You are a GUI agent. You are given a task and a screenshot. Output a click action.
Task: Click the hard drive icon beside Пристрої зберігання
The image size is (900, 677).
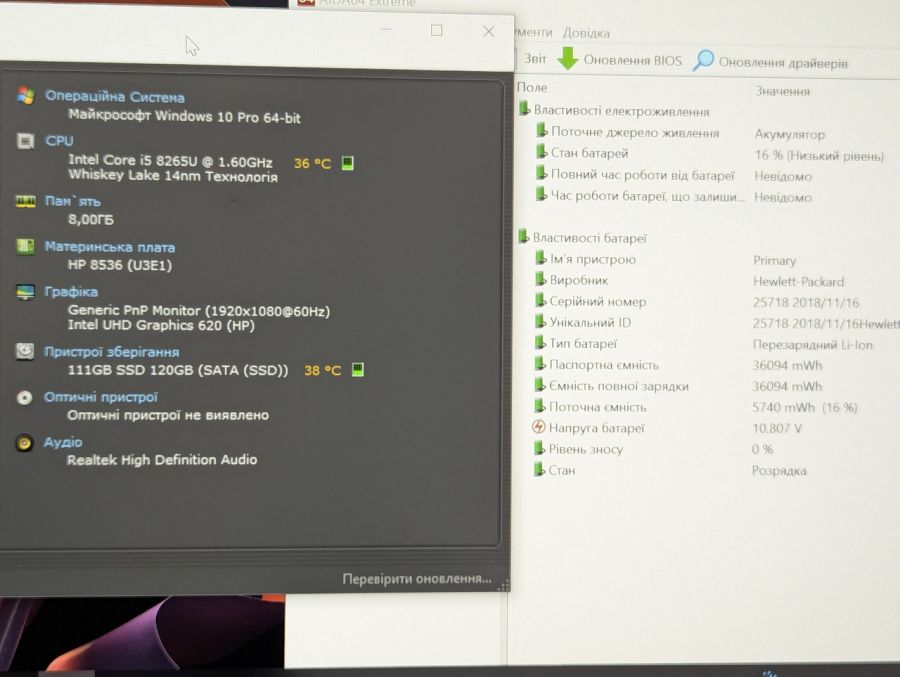coord(25,351)
